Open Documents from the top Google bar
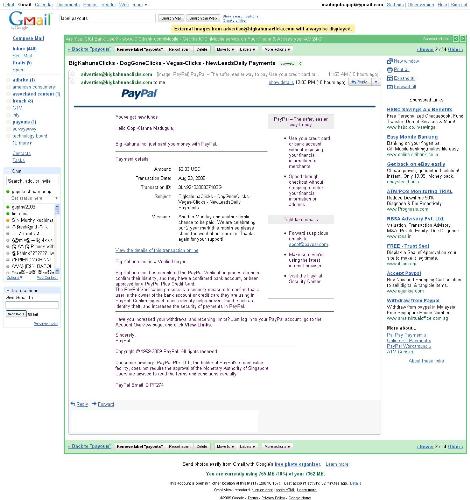This screenshot has height=500, width=470. (68, 5)
